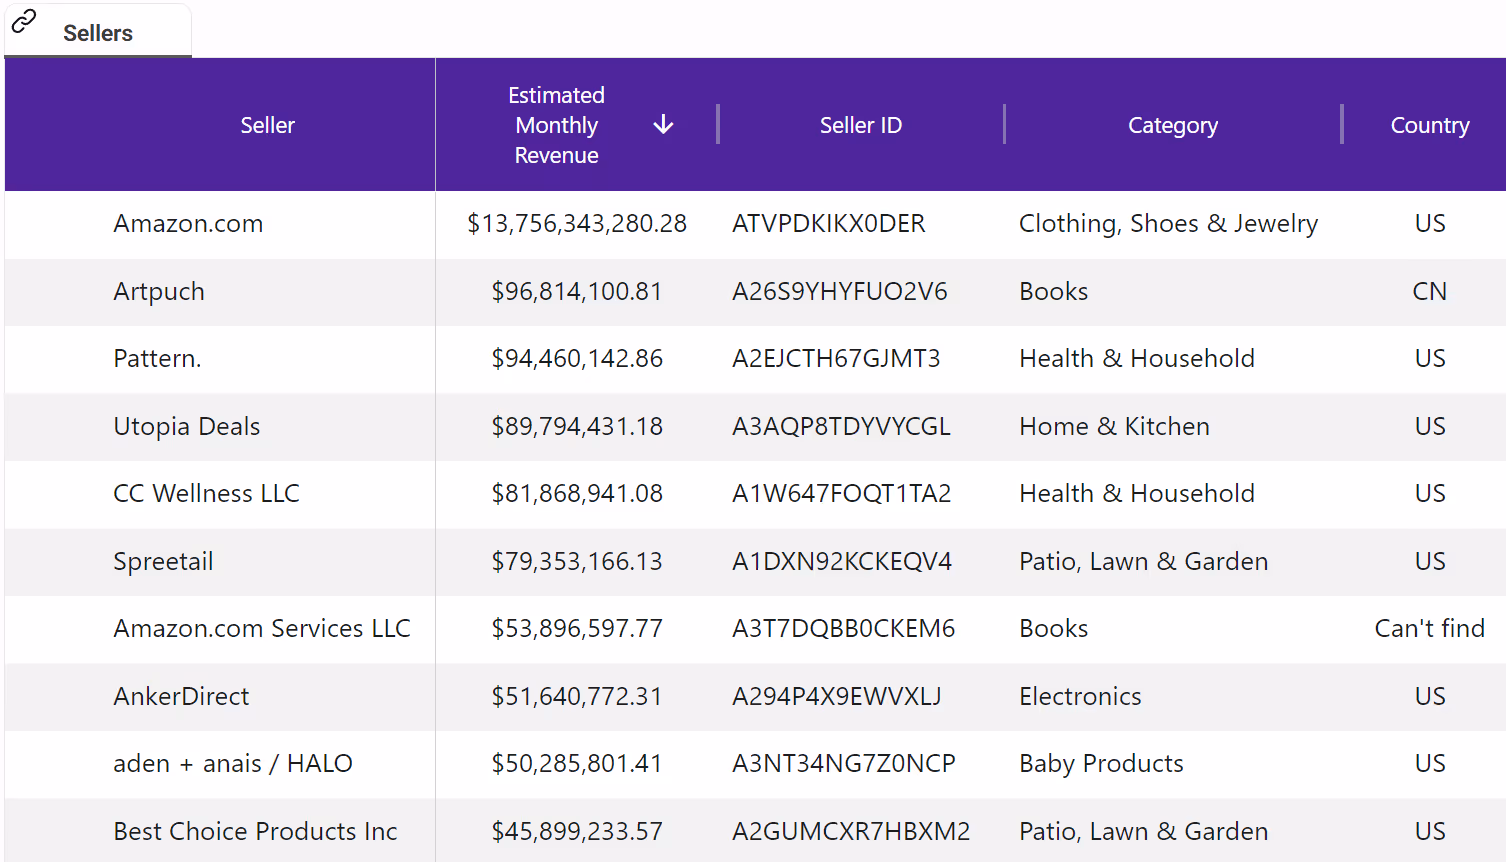Select Amazon.com Services LLC seller name
This screenshot has height=862, width=1506.
click(x=262, y=628)
